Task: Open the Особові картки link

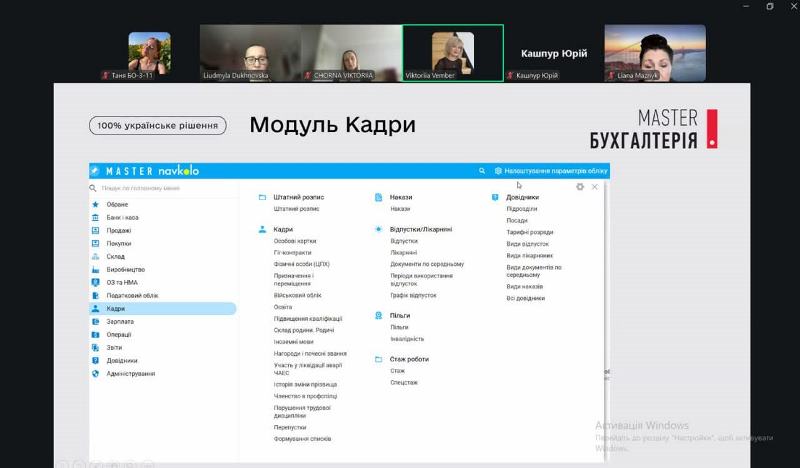Action: 295,241
